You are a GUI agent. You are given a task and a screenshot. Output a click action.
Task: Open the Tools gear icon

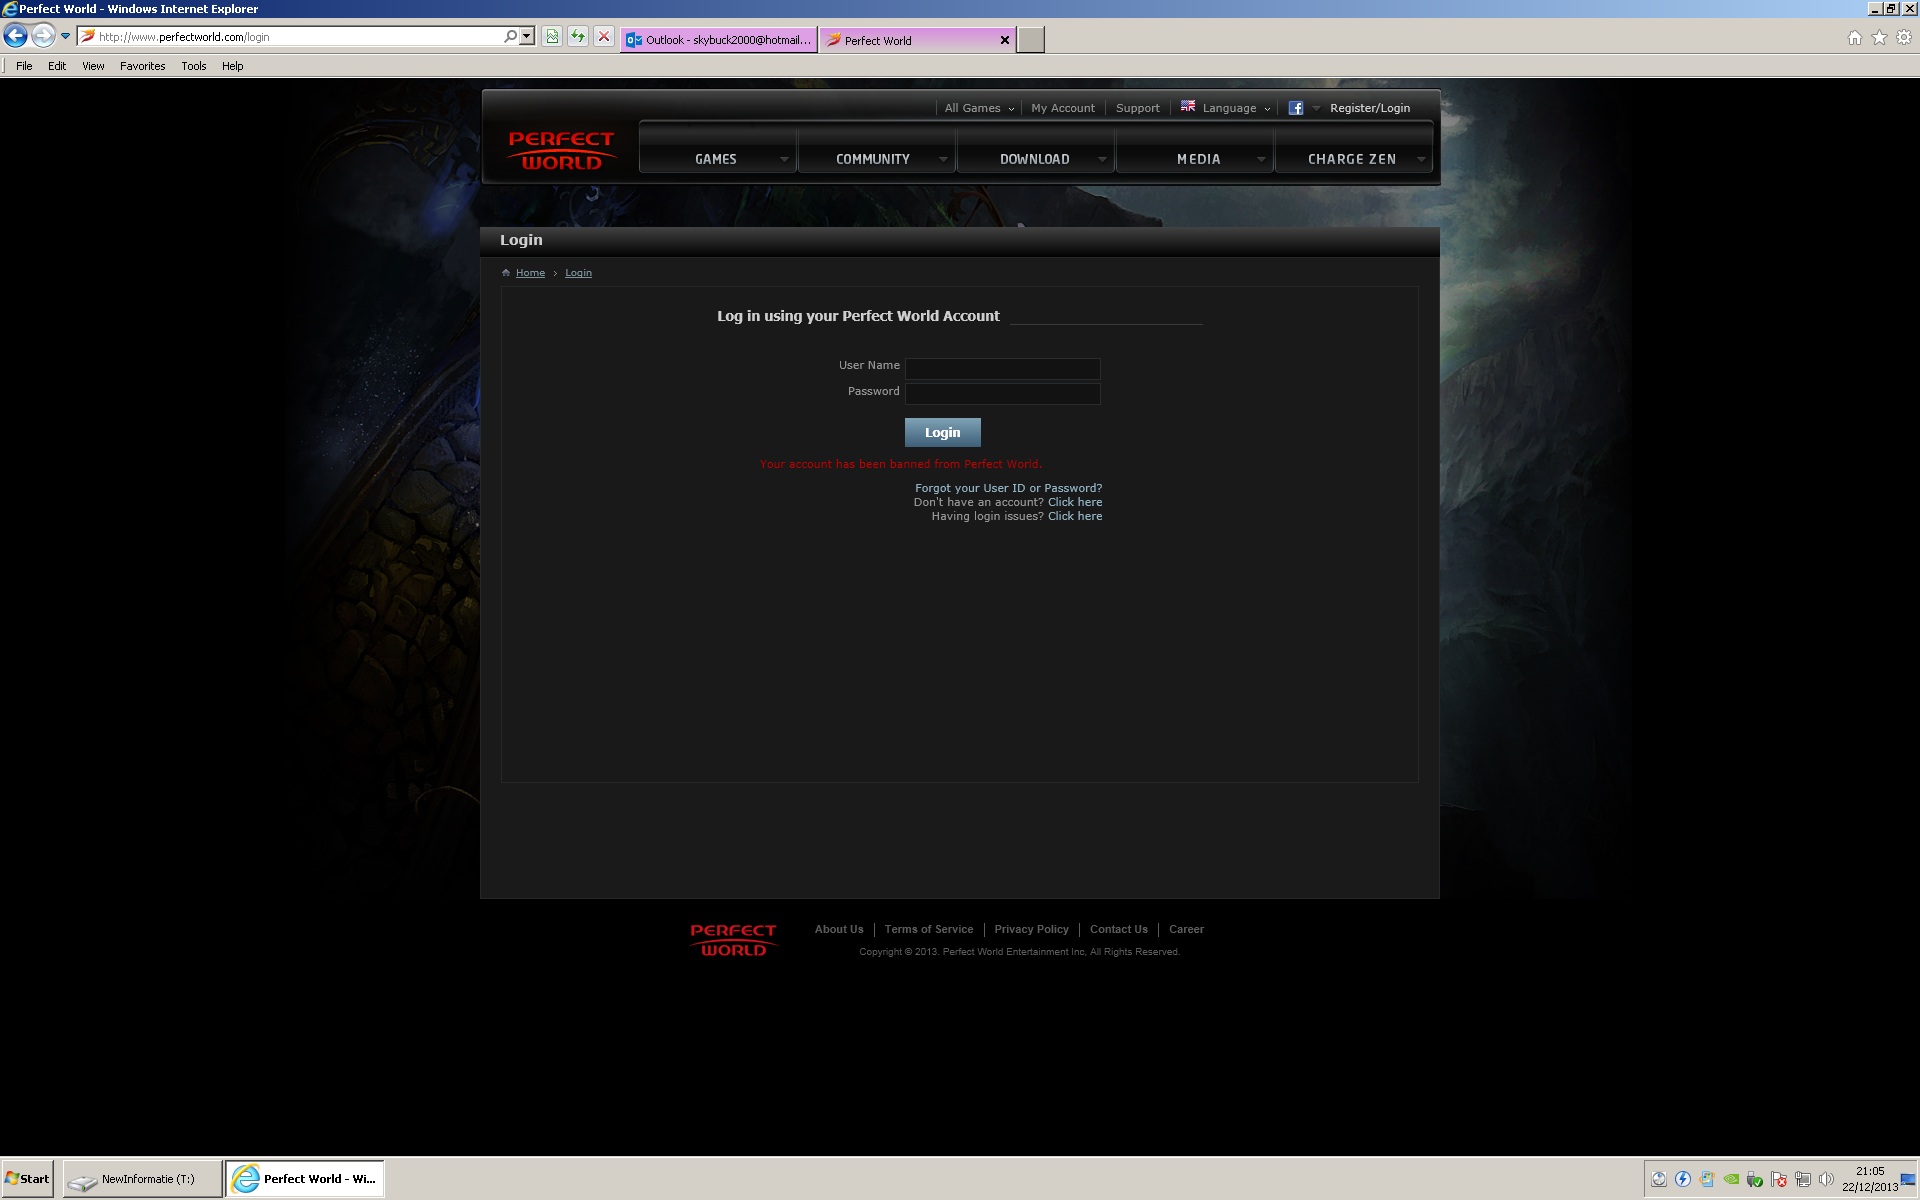[x=1904, y=38]
